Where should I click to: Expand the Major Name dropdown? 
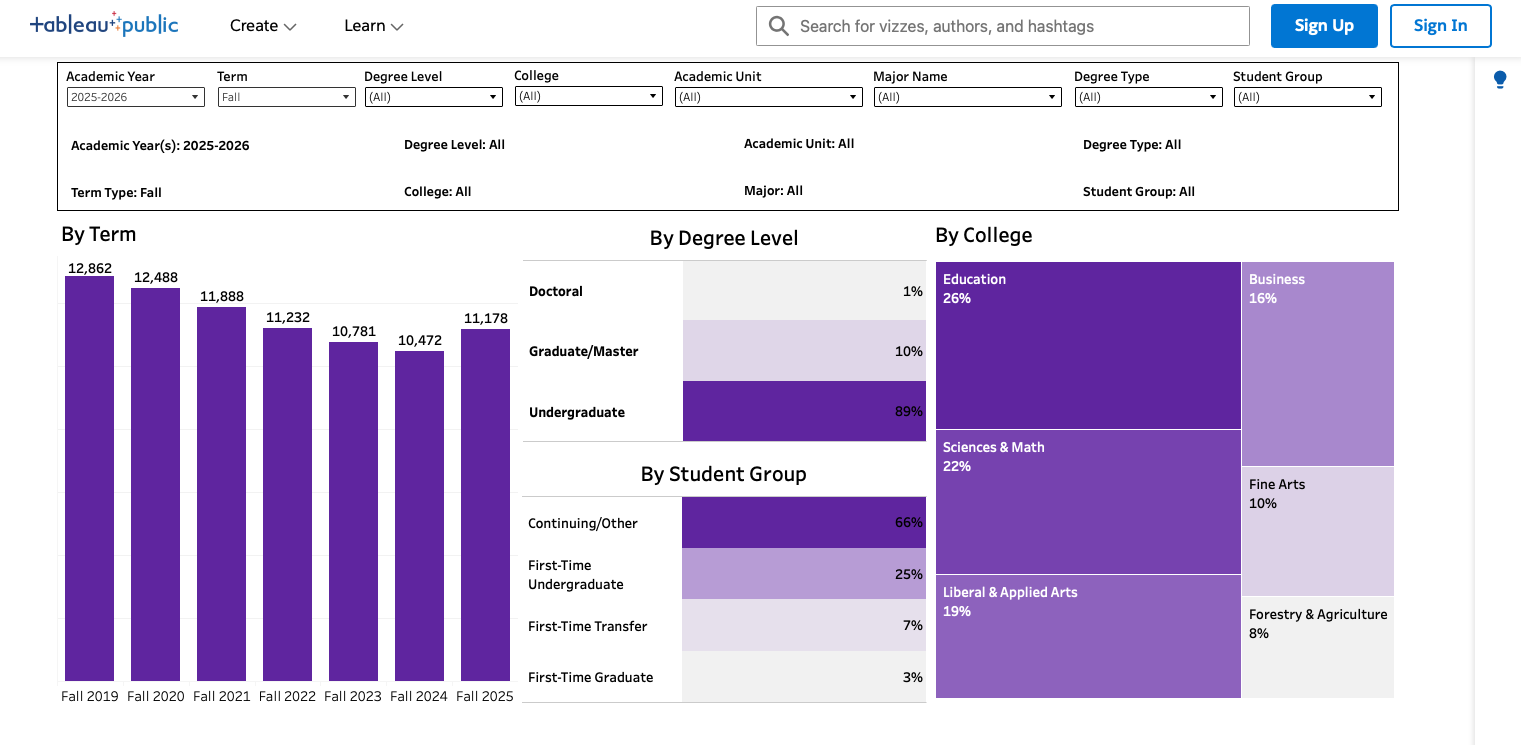[967, 97]
